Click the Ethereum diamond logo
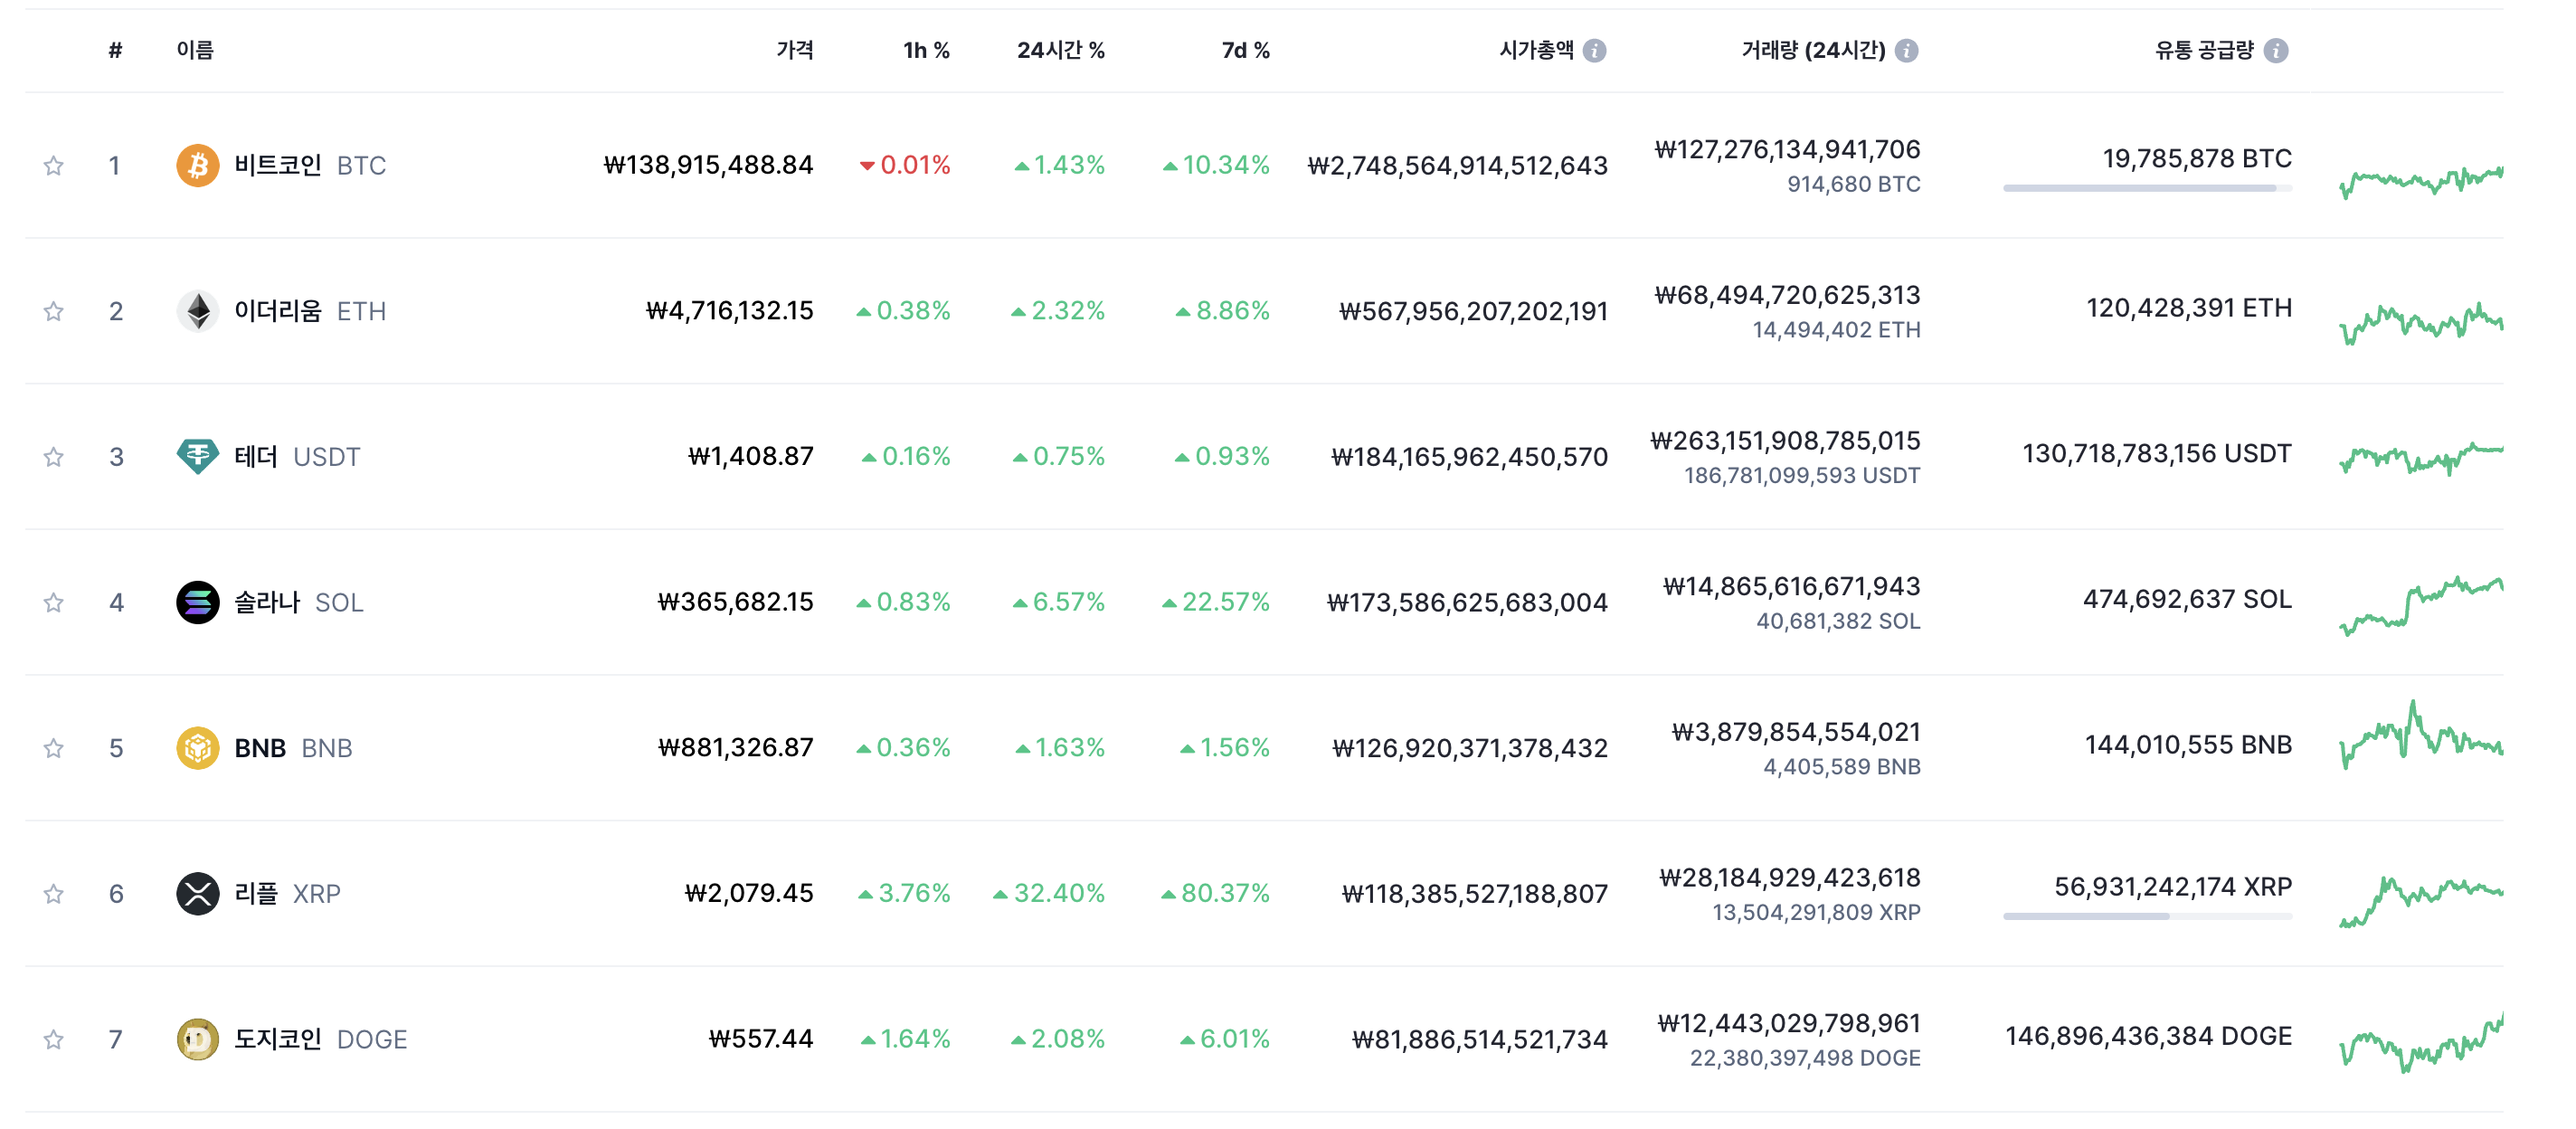 (197, 311)
